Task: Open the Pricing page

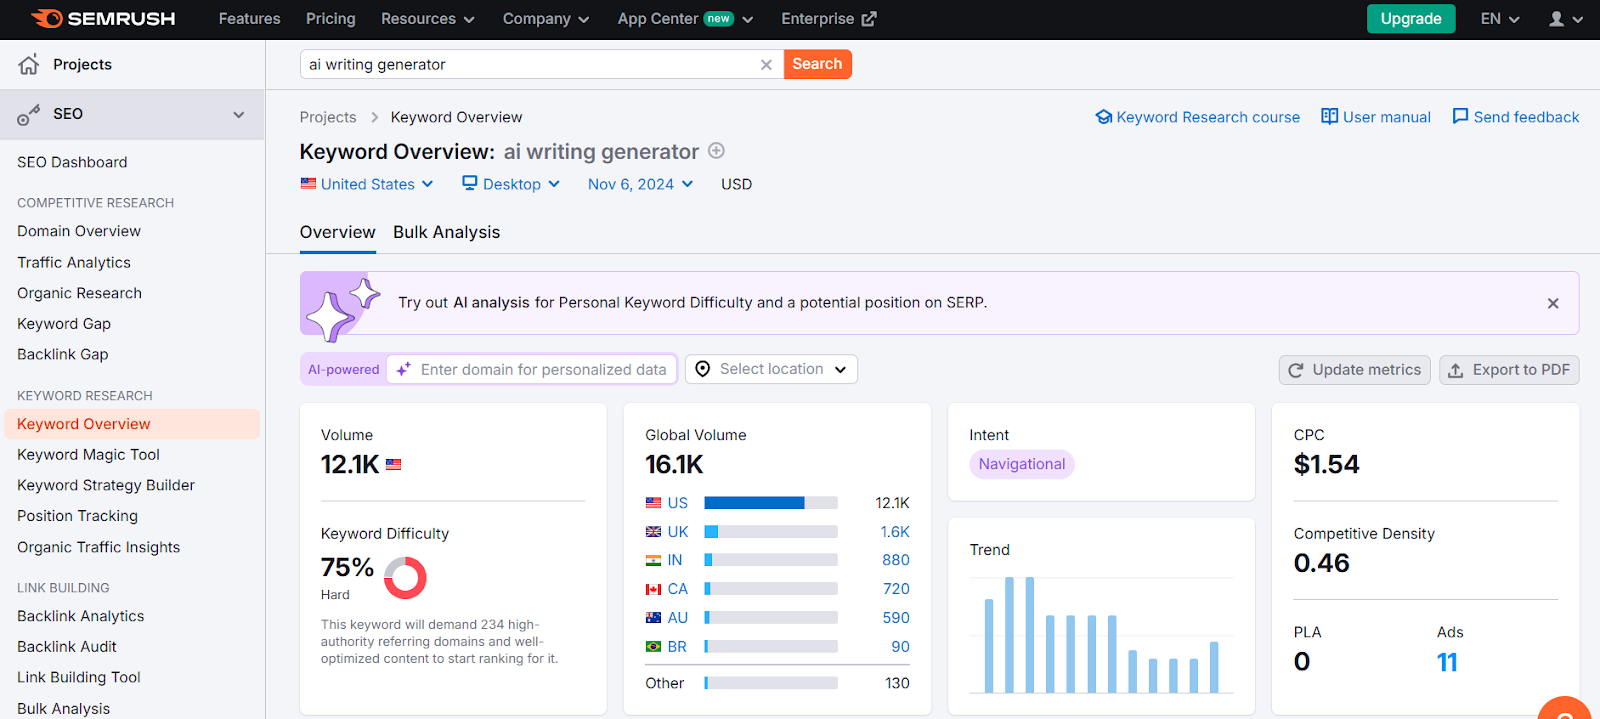Action: coord(331,19)
